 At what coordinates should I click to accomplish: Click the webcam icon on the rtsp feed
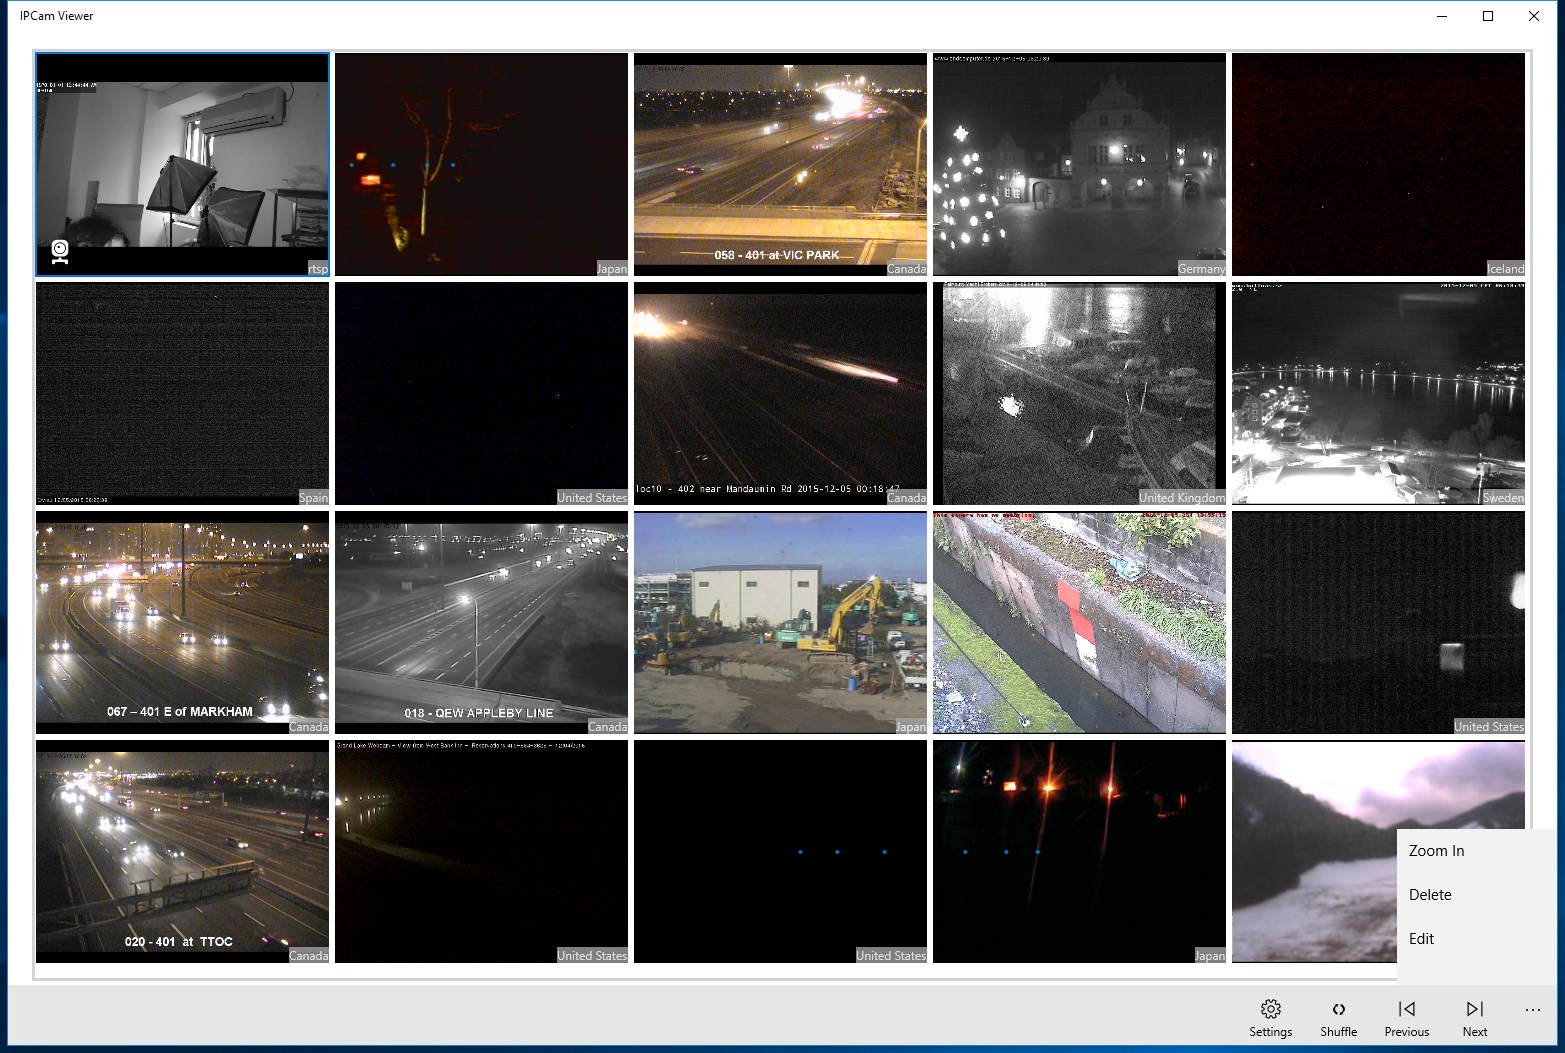point(60,252)
